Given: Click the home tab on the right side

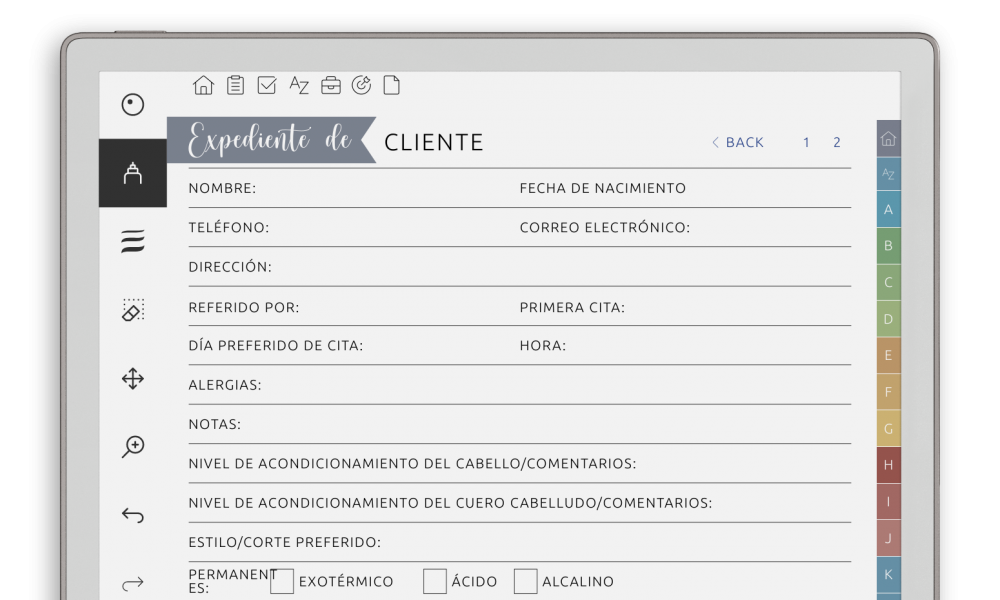Looking at the screenshot, I should click(888, 138).
